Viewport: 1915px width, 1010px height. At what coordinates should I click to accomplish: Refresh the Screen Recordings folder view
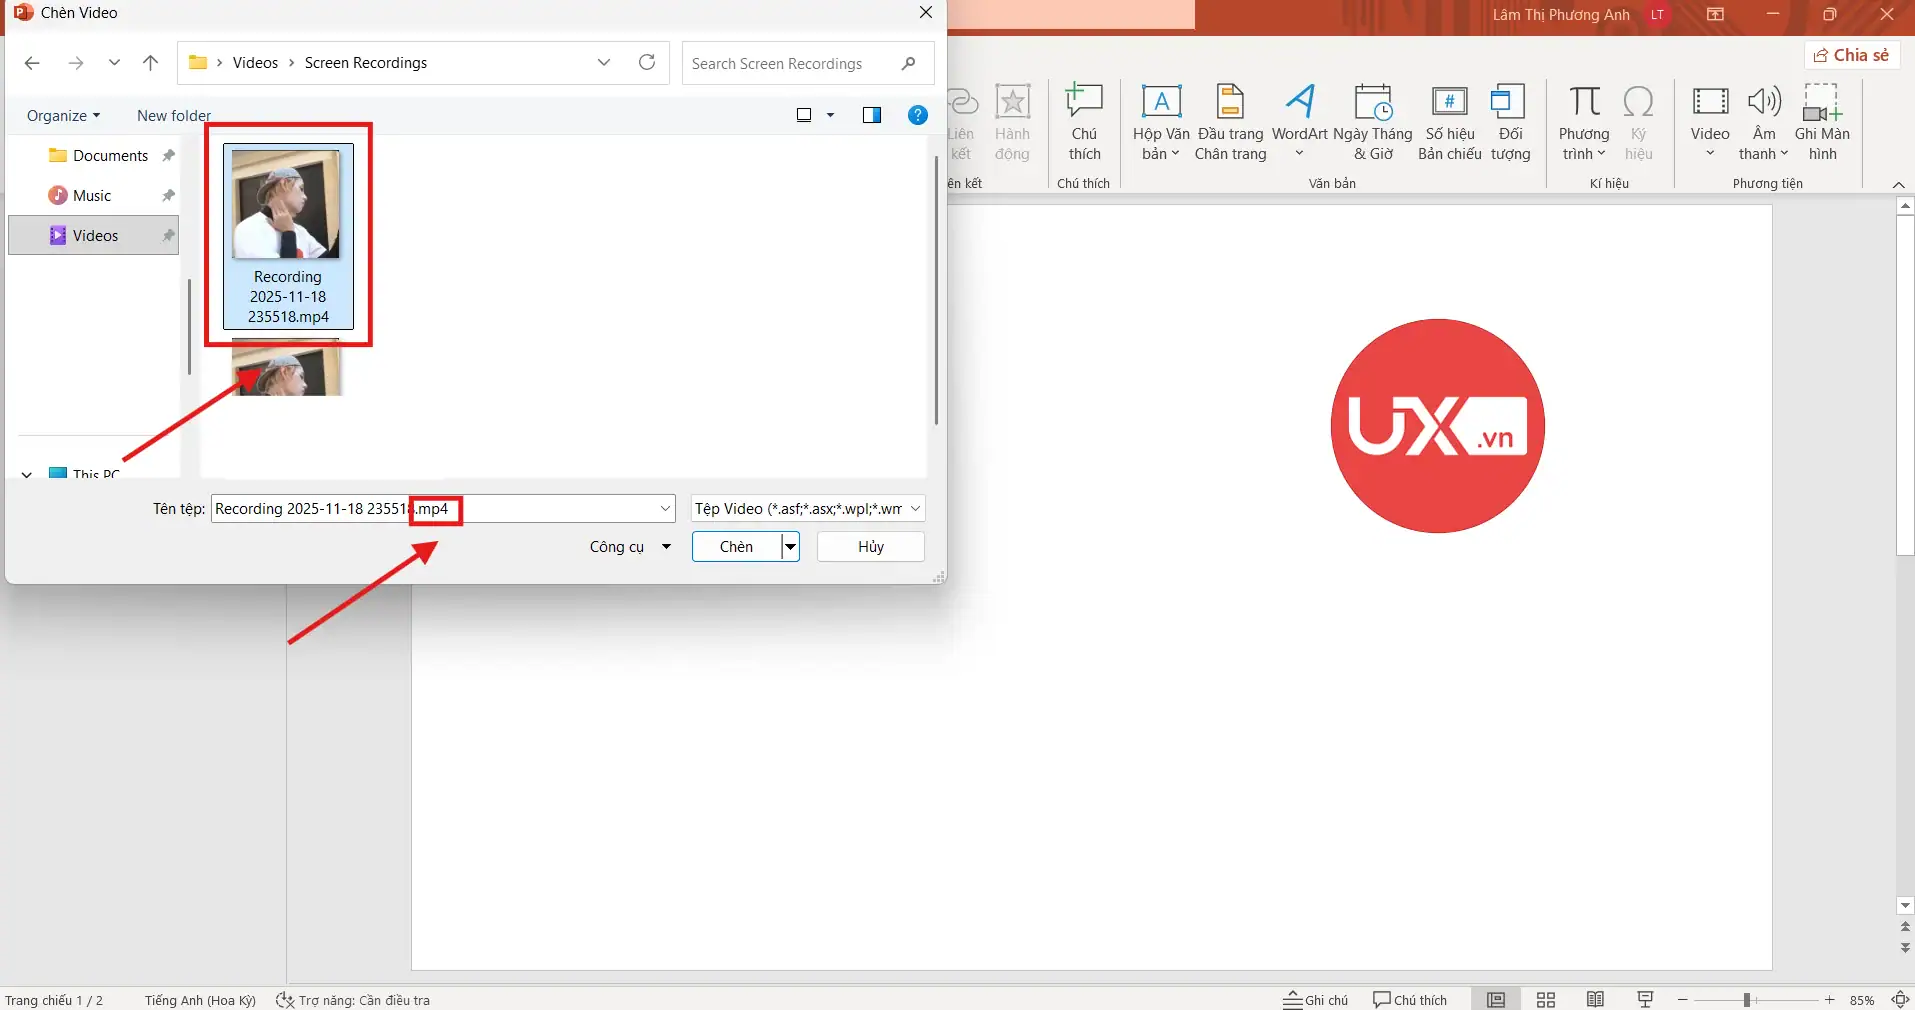(x=646, y=62)
